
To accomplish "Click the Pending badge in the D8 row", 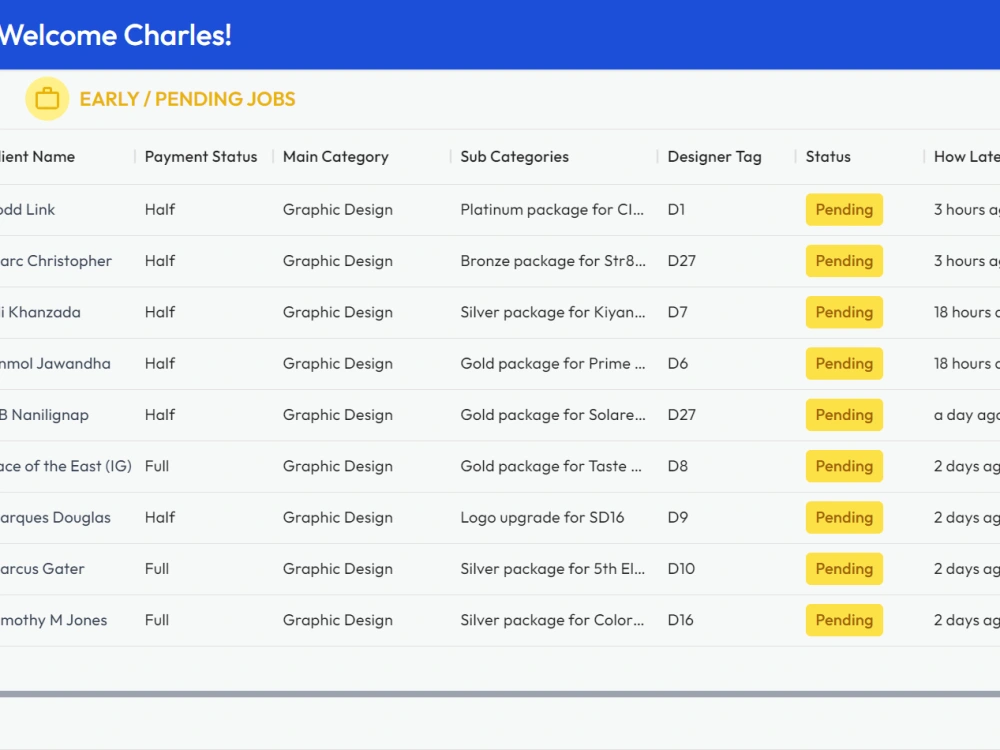I will [844, 466].
